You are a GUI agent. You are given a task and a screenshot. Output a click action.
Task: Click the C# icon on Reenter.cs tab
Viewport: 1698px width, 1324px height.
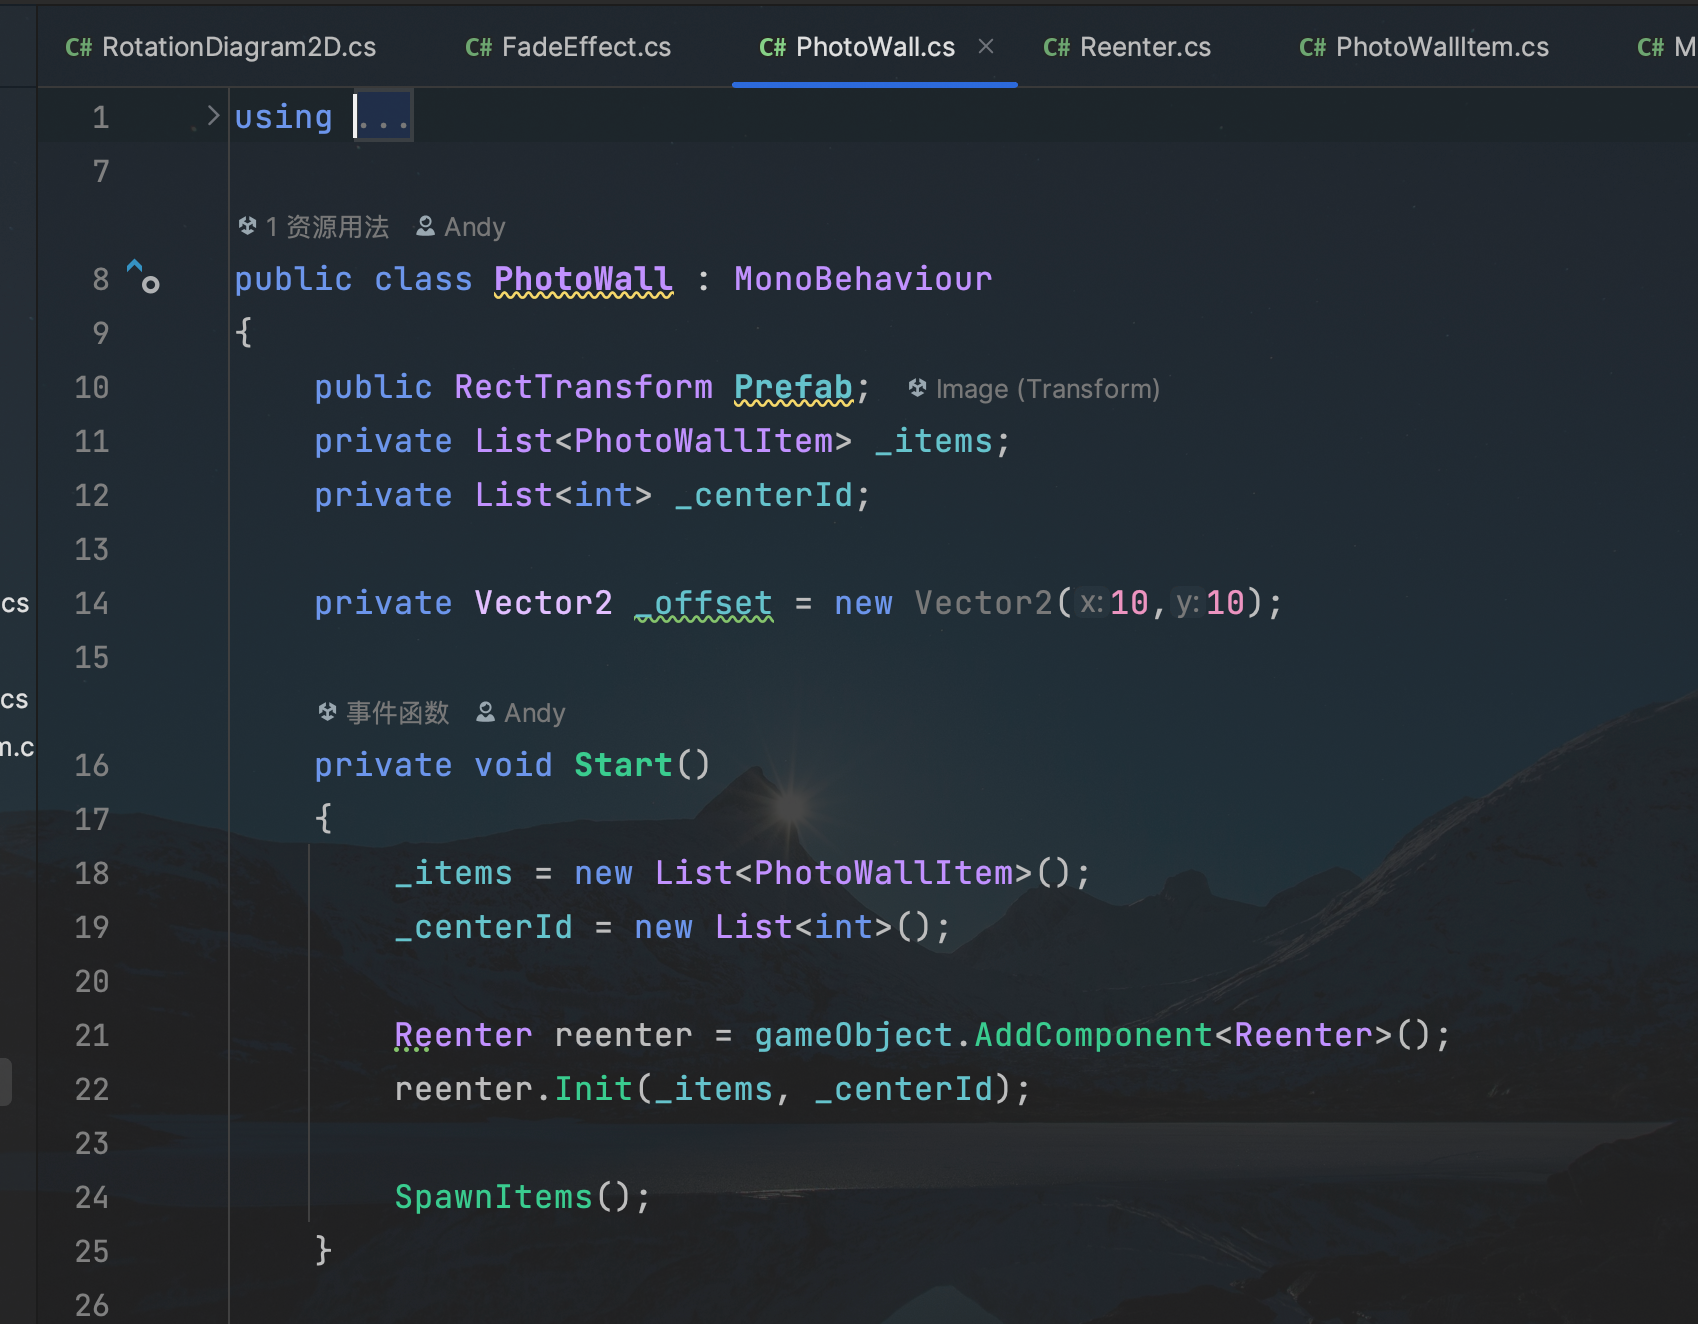click(1057, 47)
